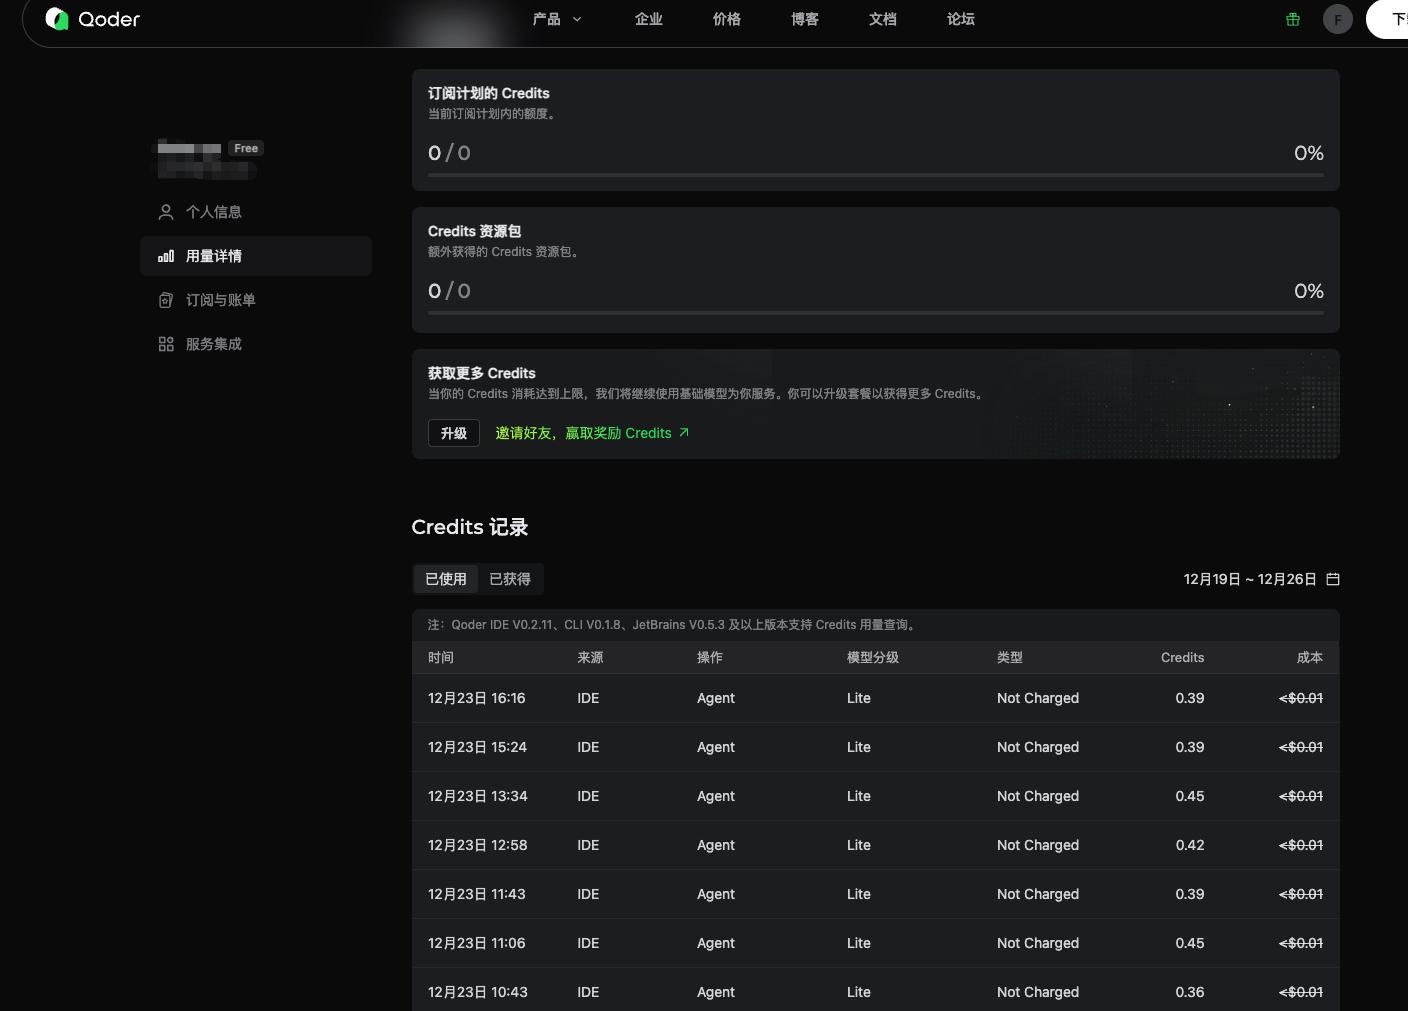Click the 个人信息 person icon
1408x1011 pixels.
(x=166, y=212)
